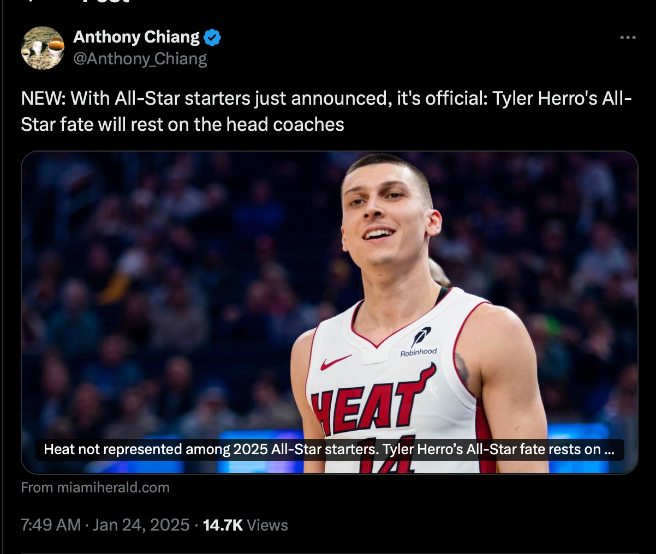Click the 7:49 AM timestamp

click(x=49, y=525)
